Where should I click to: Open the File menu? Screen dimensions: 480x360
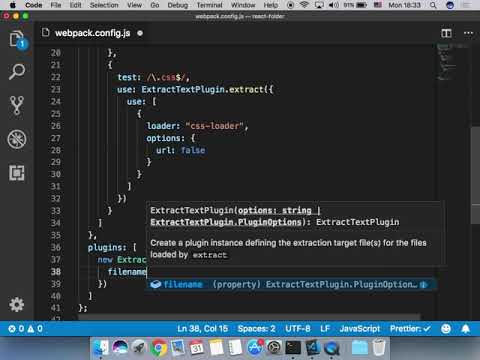56,5
